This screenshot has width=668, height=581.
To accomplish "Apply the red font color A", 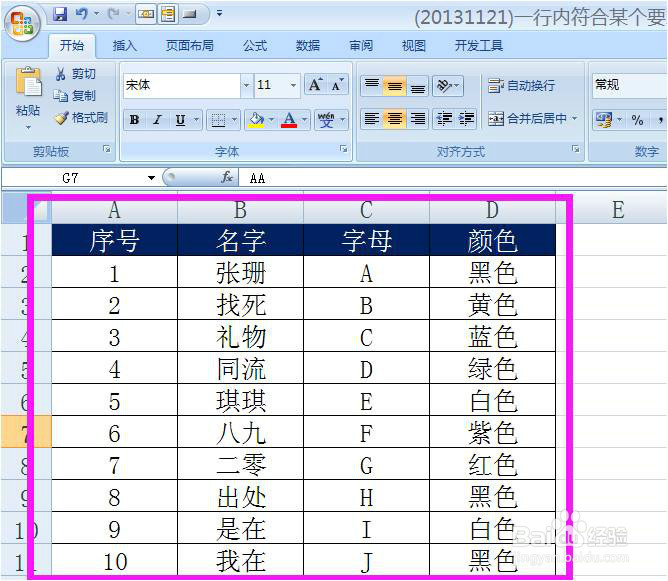I will 289,120.
